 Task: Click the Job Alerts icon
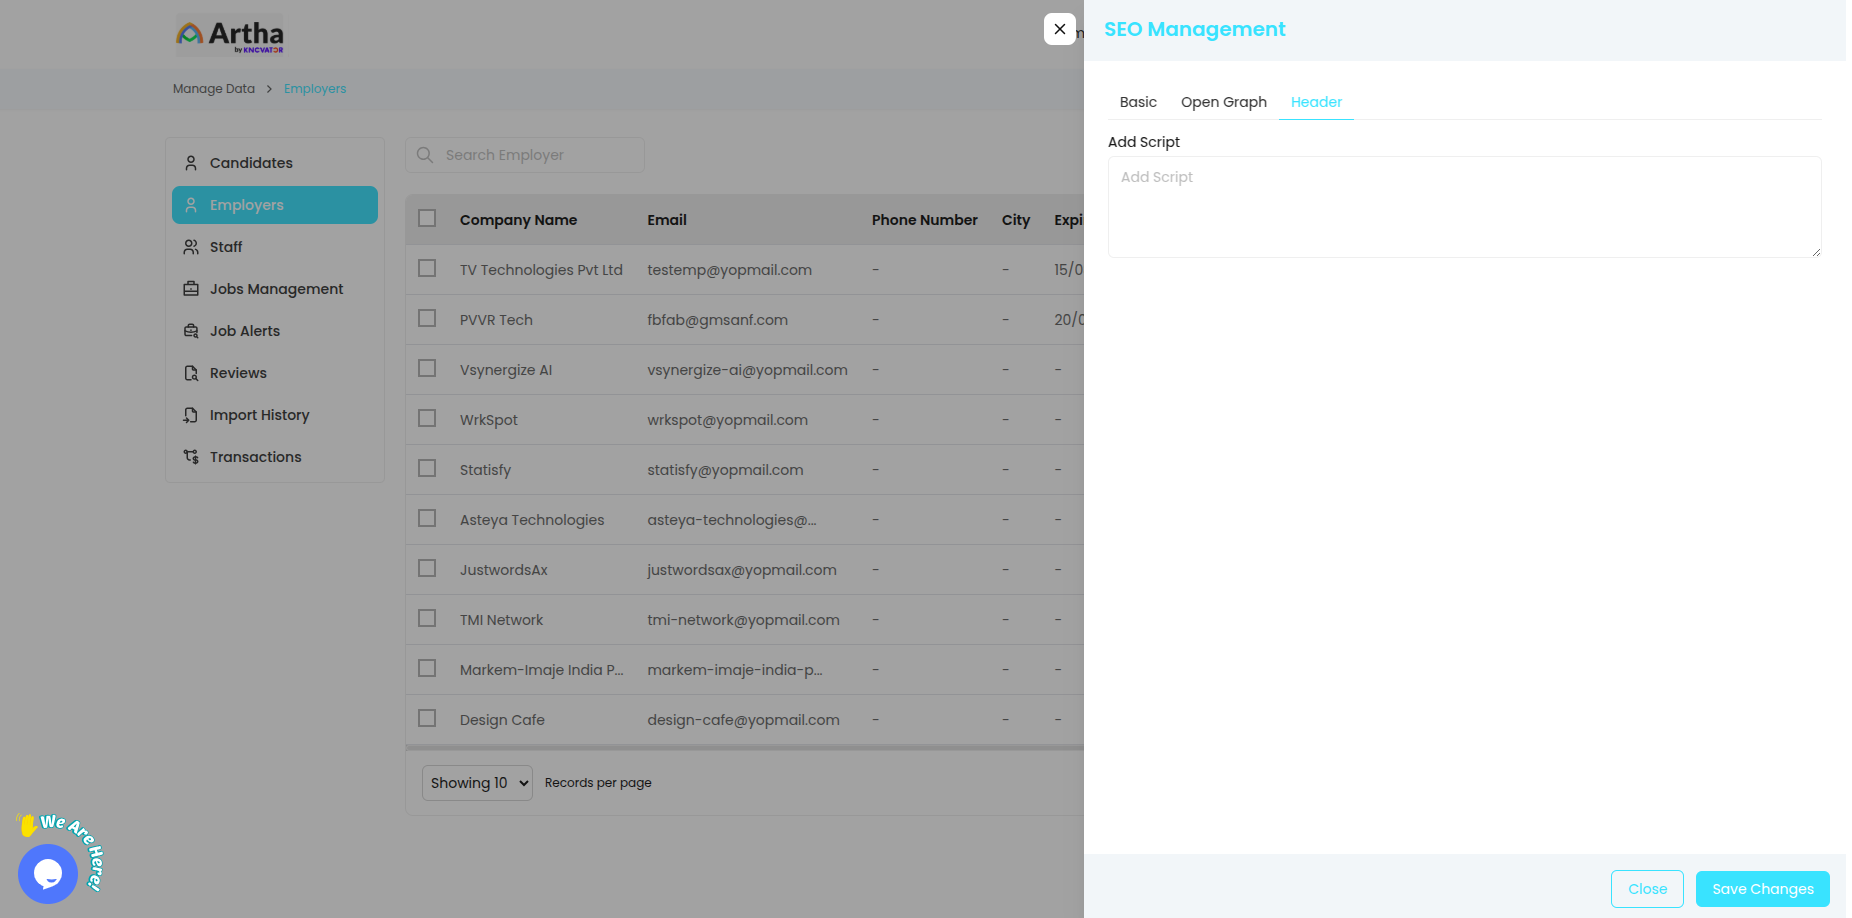point(191,331)
